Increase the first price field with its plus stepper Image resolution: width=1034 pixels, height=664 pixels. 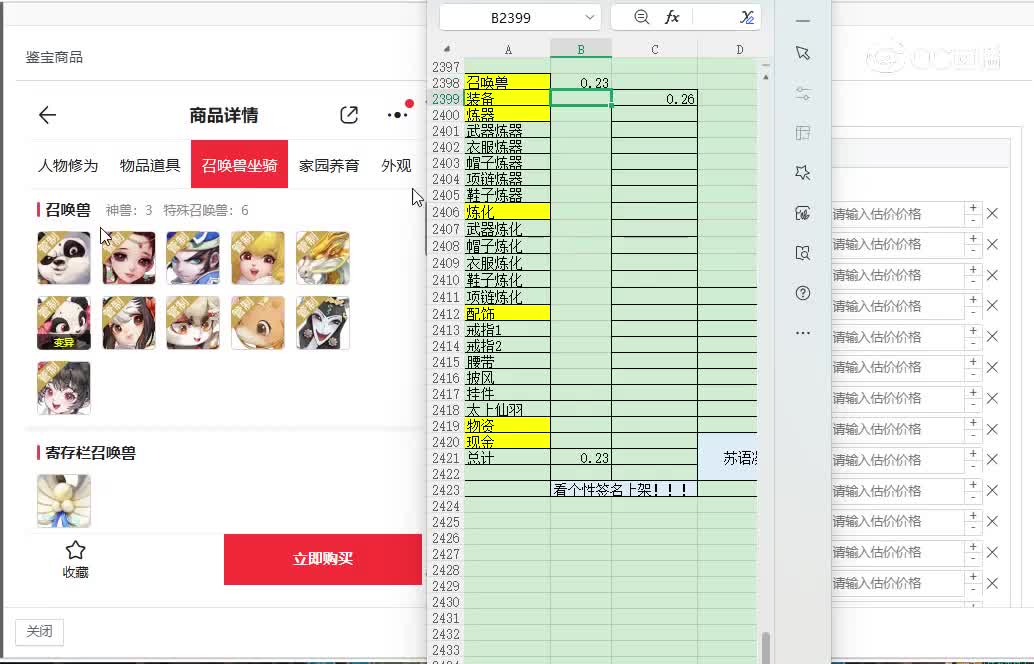pos(973,208)
